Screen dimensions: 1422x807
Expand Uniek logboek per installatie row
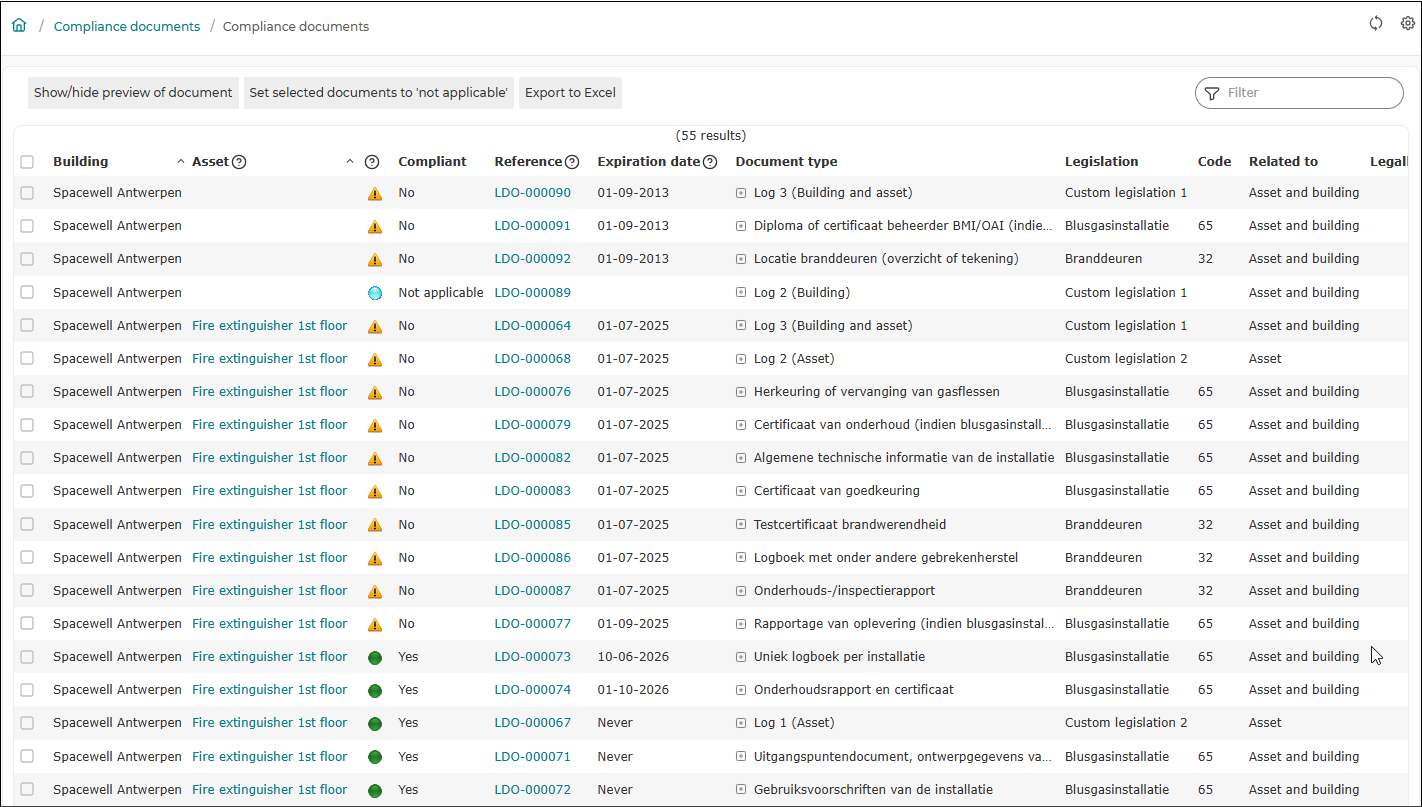click(741, 657)
